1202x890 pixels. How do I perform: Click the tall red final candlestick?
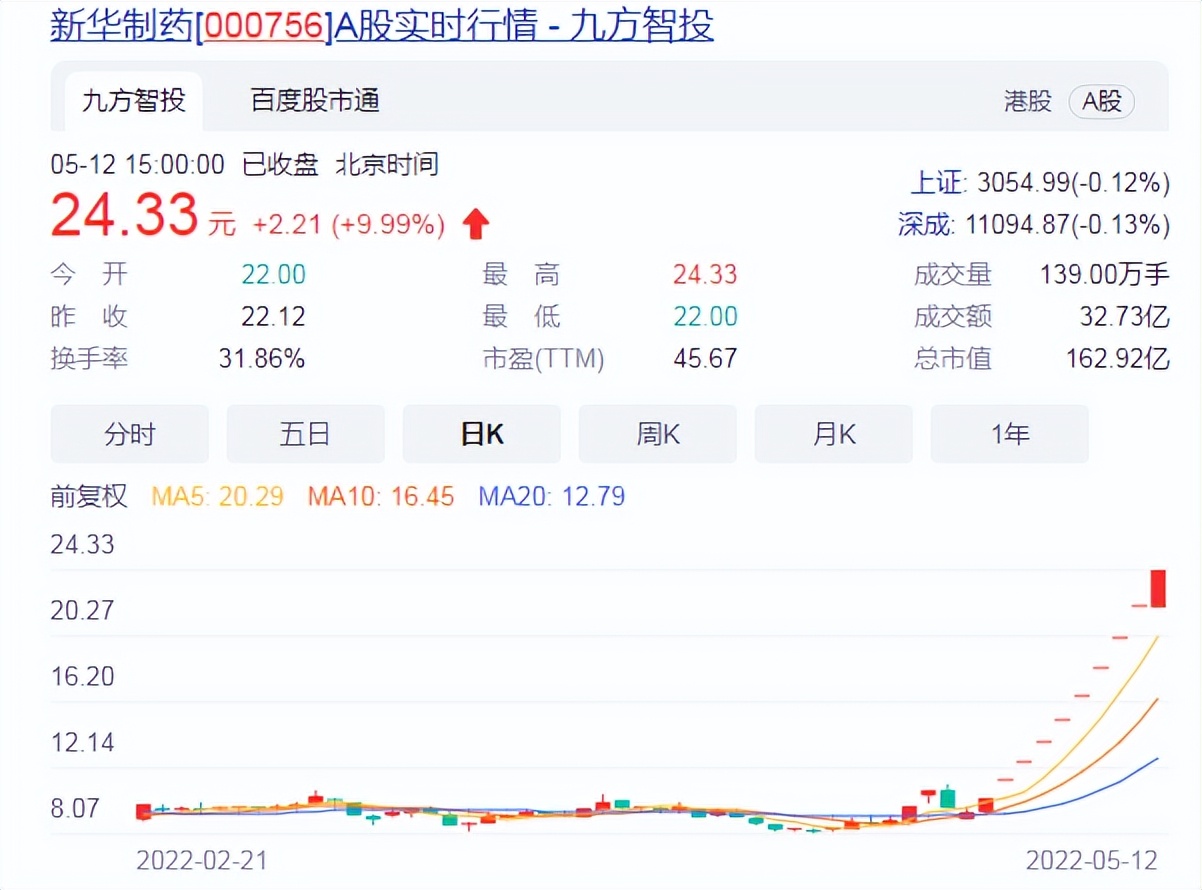point(1156,590)
